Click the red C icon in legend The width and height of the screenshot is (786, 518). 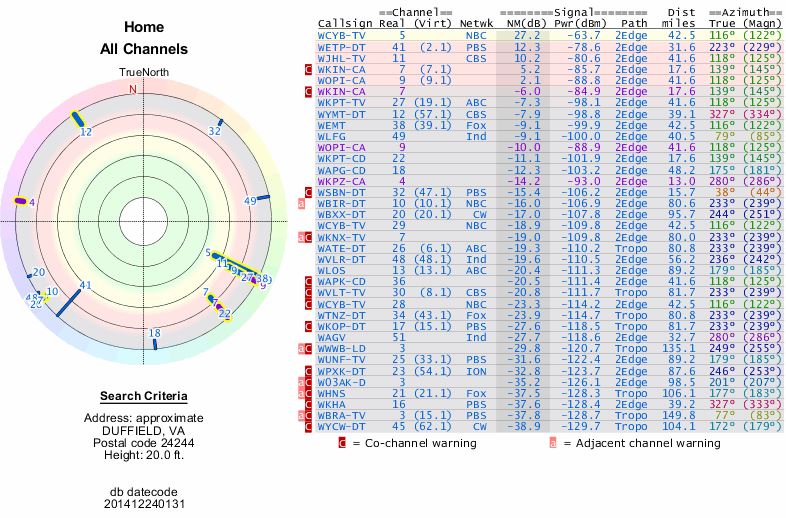pyautogui.click(x=342, y=443)
